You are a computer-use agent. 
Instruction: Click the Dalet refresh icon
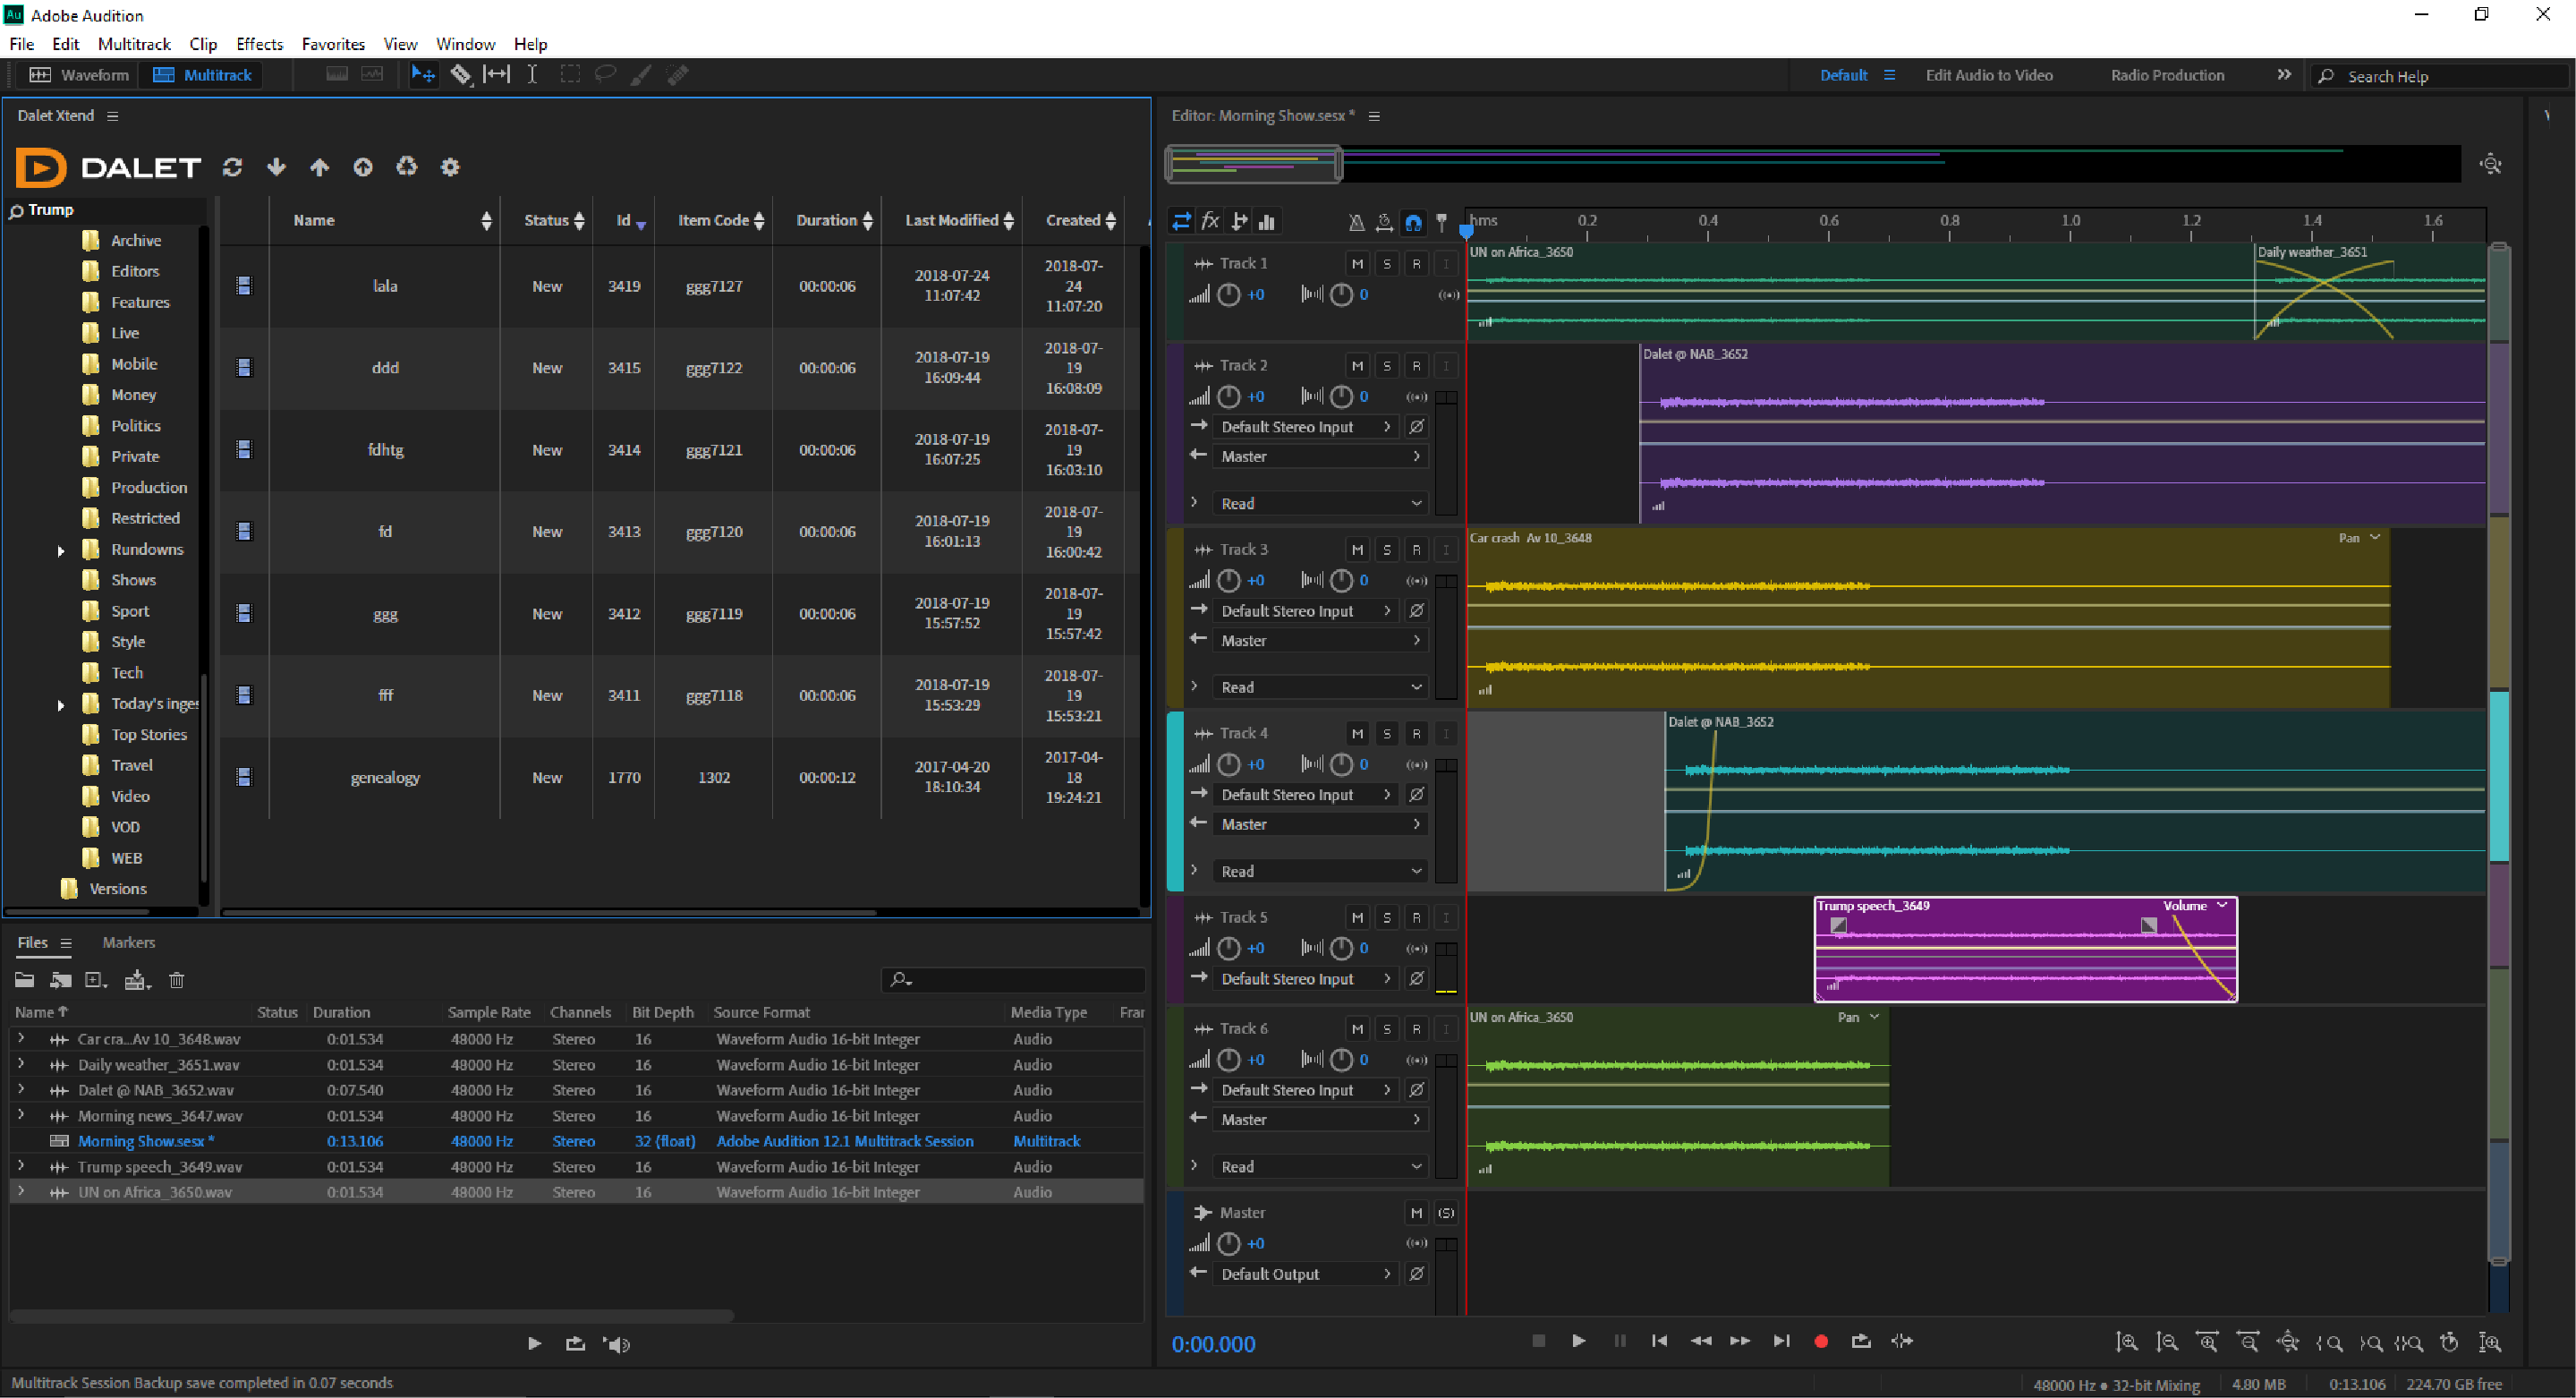(x=233, y=167)
